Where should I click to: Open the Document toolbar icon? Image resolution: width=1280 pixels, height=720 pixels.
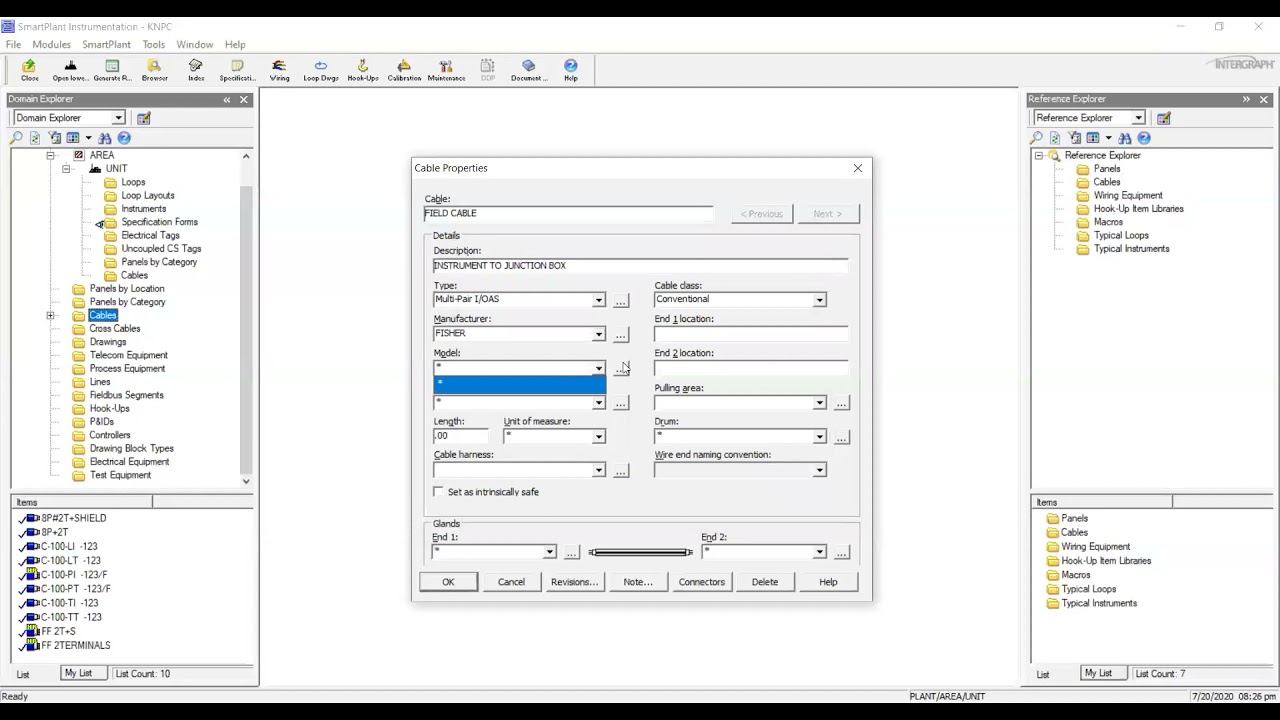click(x=529, y=70)
